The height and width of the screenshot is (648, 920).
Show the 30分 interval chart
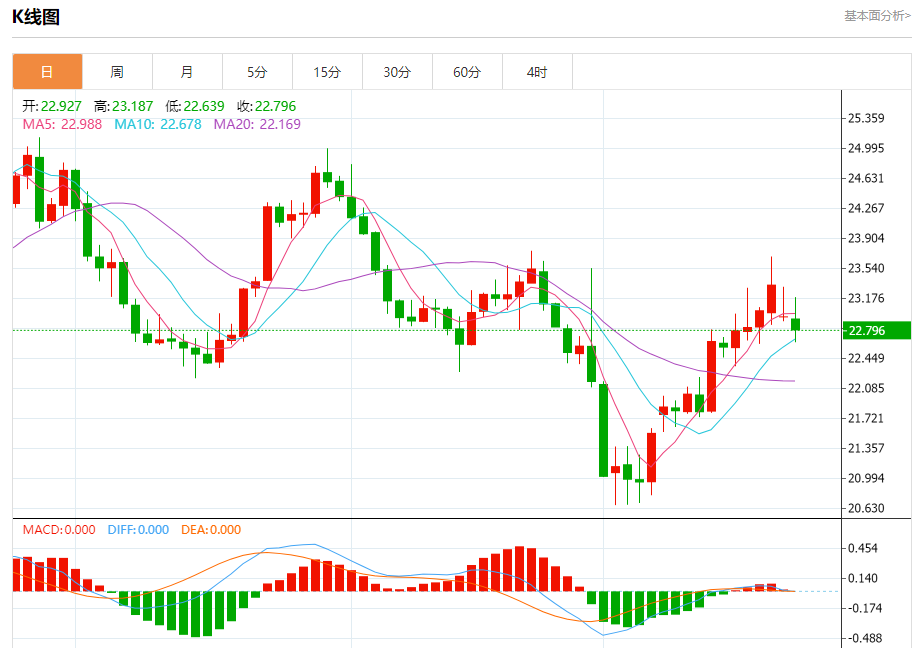tap(397, 72)
